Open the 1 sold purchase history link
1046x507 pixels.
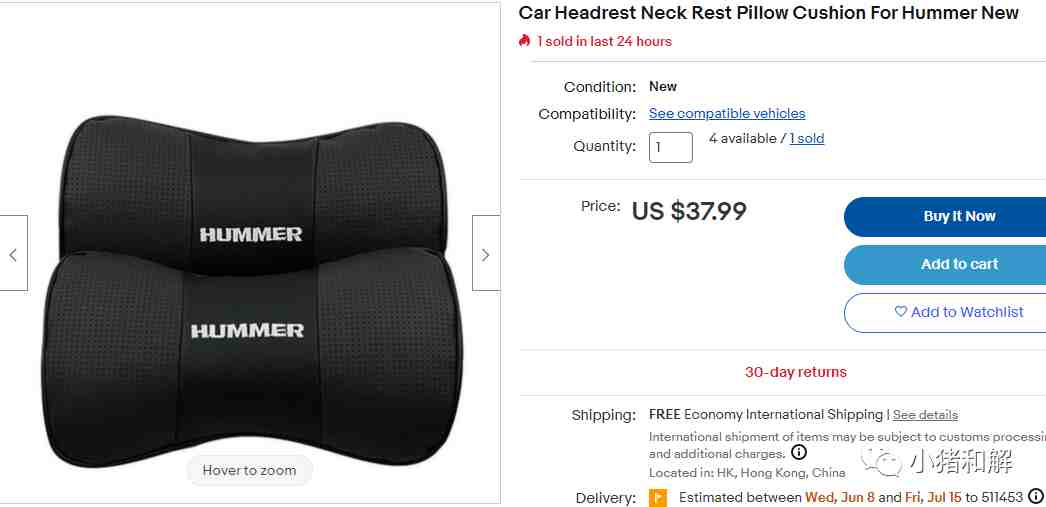(x=807, y=139)
